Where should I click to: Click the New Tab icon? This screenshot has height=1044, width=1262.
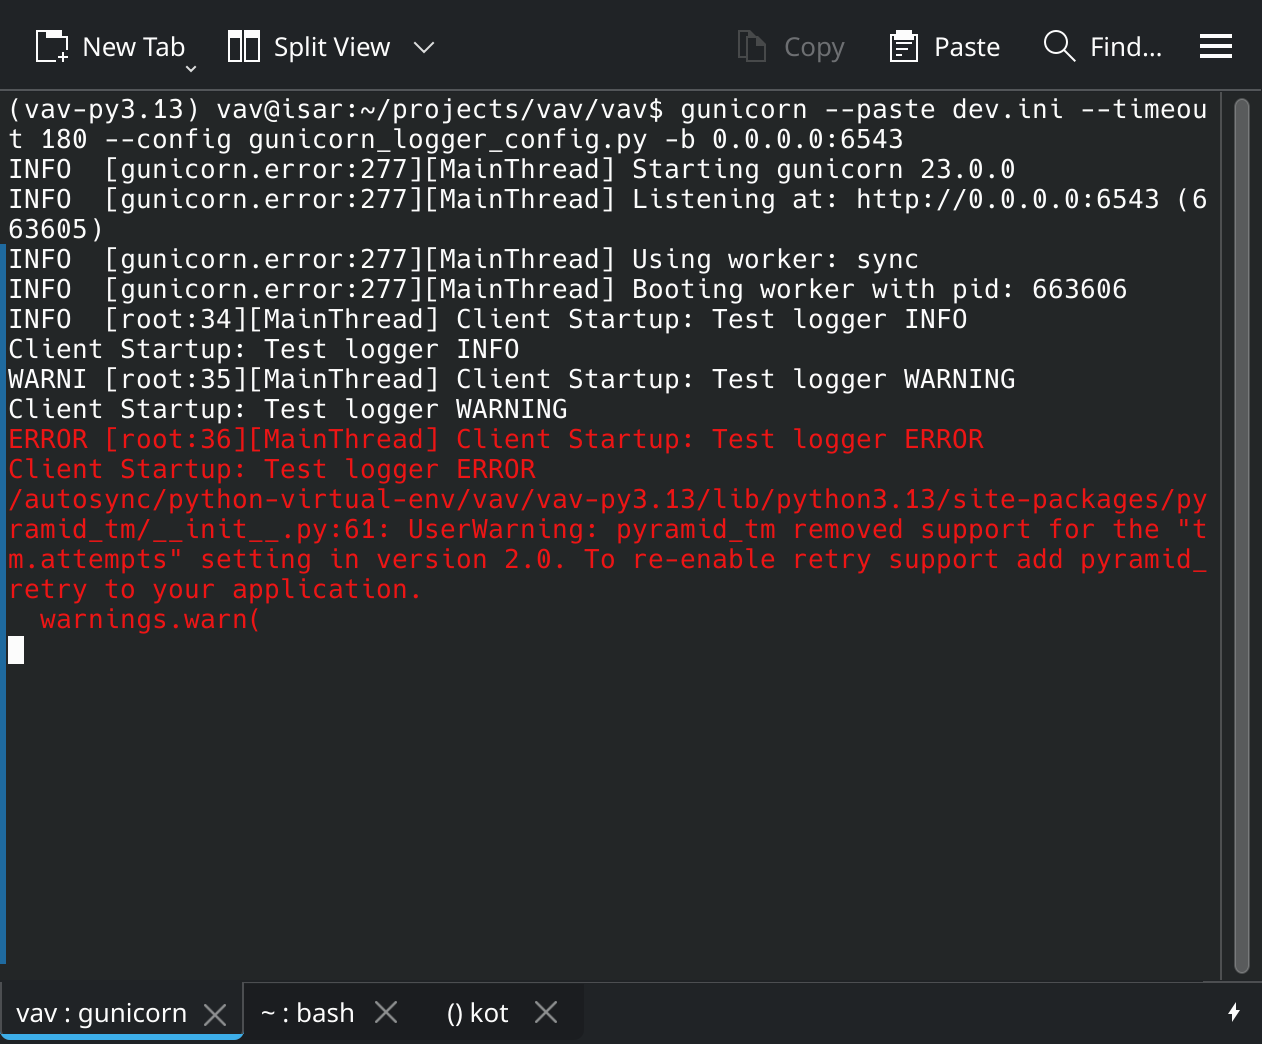point(52,47)
